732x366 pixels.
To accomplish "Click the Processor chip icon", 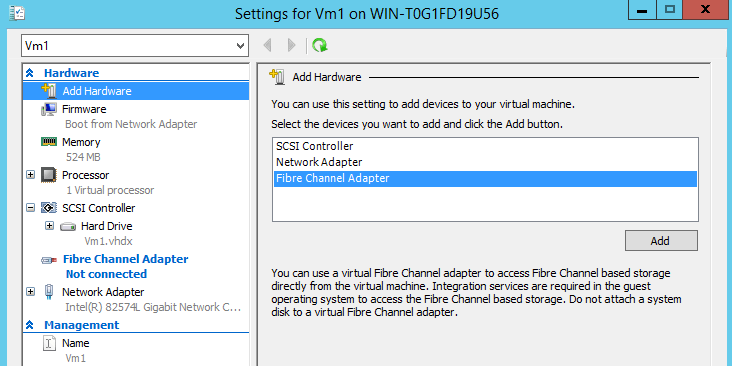I will click(x=49, y=175).
